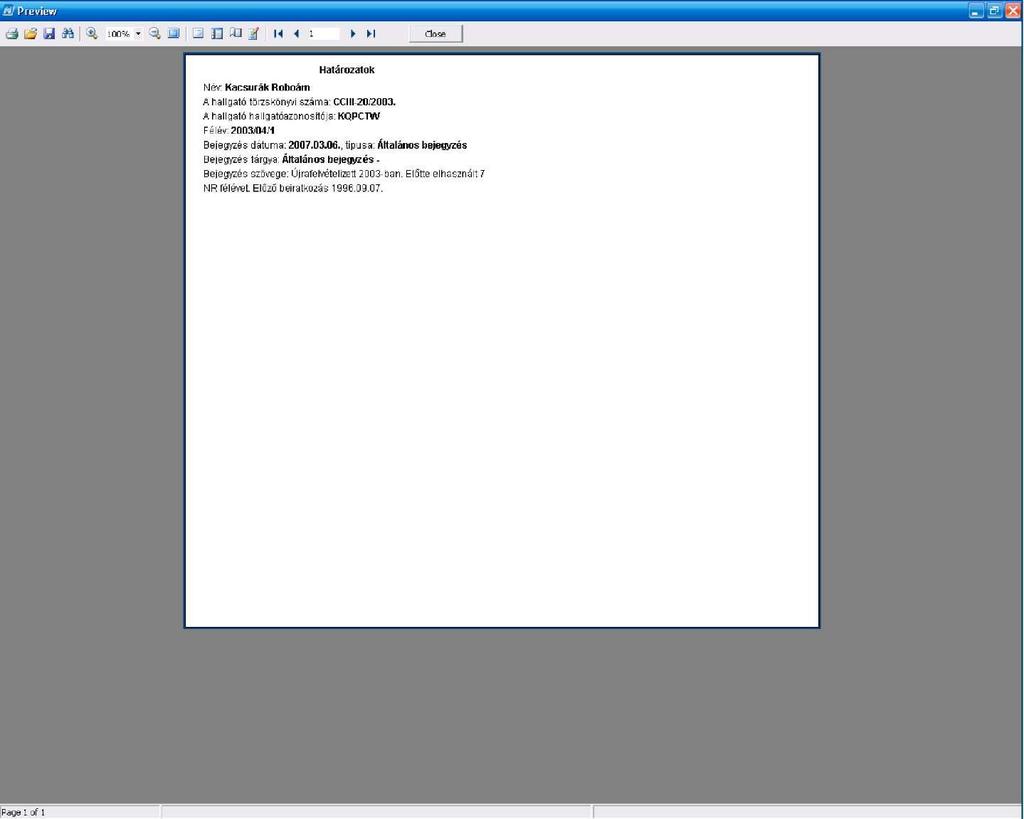Screen dimensions: 1024x819
Task: Go to next page arrow
Action: 353,34
